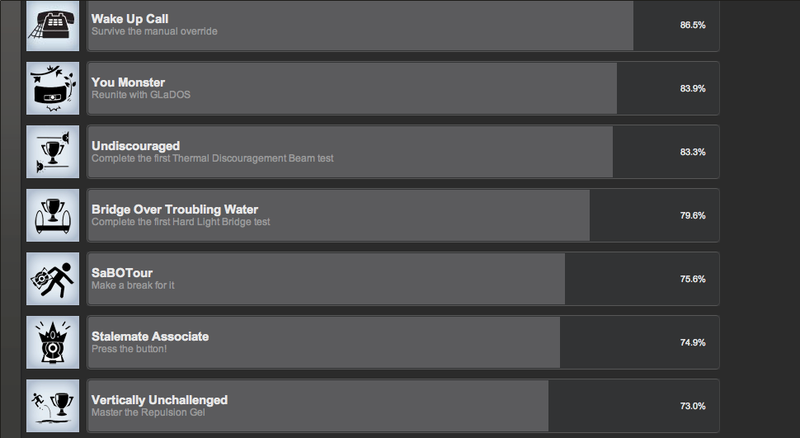Click the Wake Up Call achievement title
This screenshot has width=800, height=438.
point(130,19)
